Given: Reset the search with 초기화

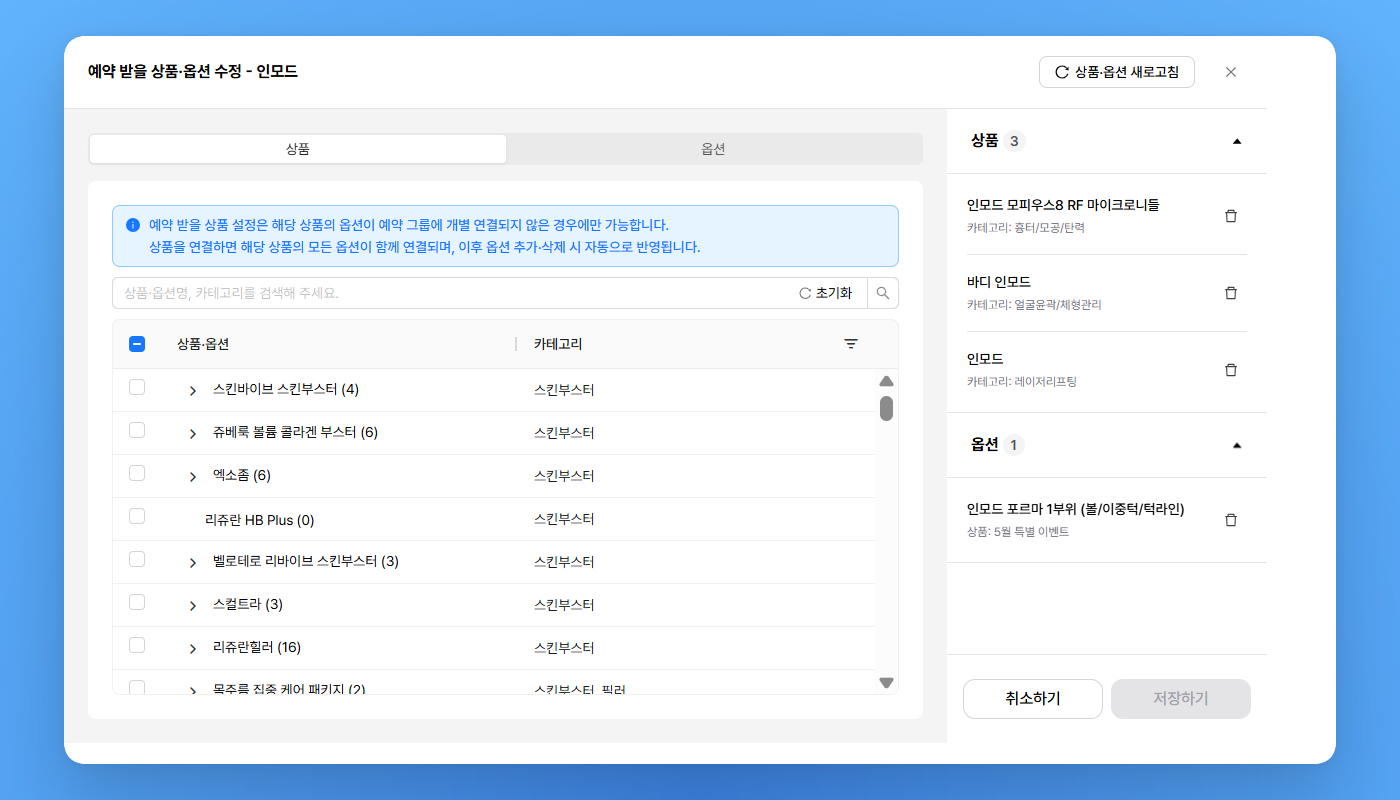Looking at the screenshot, I should [826, 293].
